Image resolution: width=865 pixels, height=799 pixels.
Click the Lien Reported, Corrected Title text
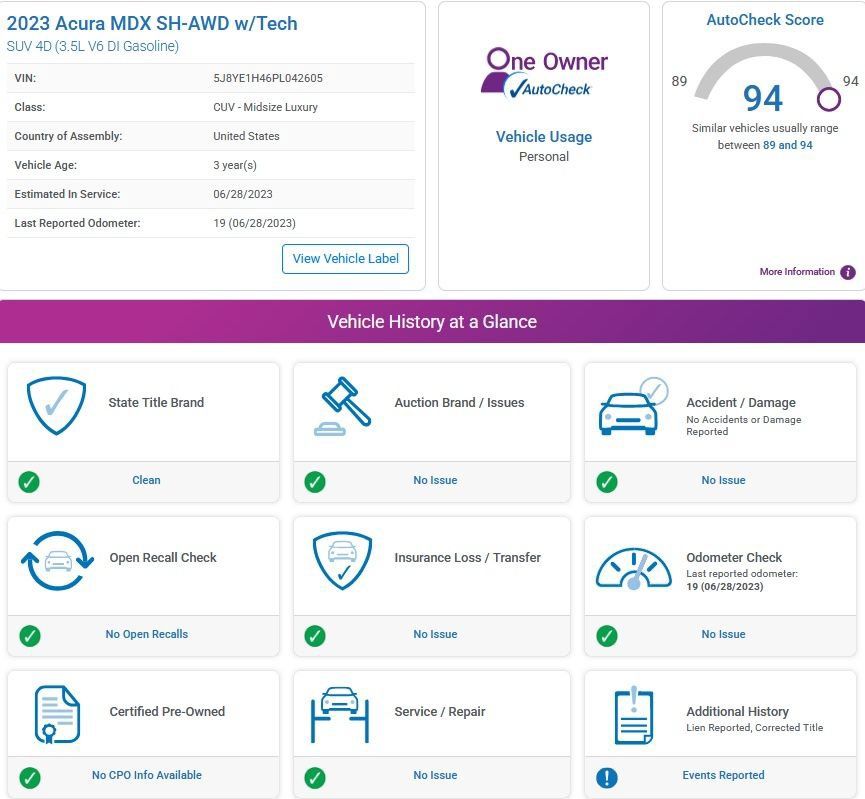click(755, 728)
